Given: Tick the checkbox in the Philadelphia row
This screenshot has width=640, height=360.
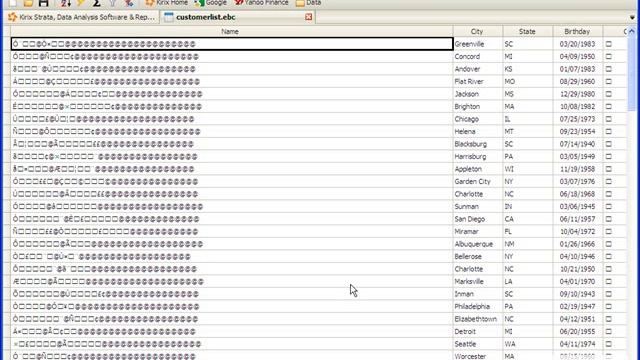Looking at the screenshot, I should tap(609, 307).
